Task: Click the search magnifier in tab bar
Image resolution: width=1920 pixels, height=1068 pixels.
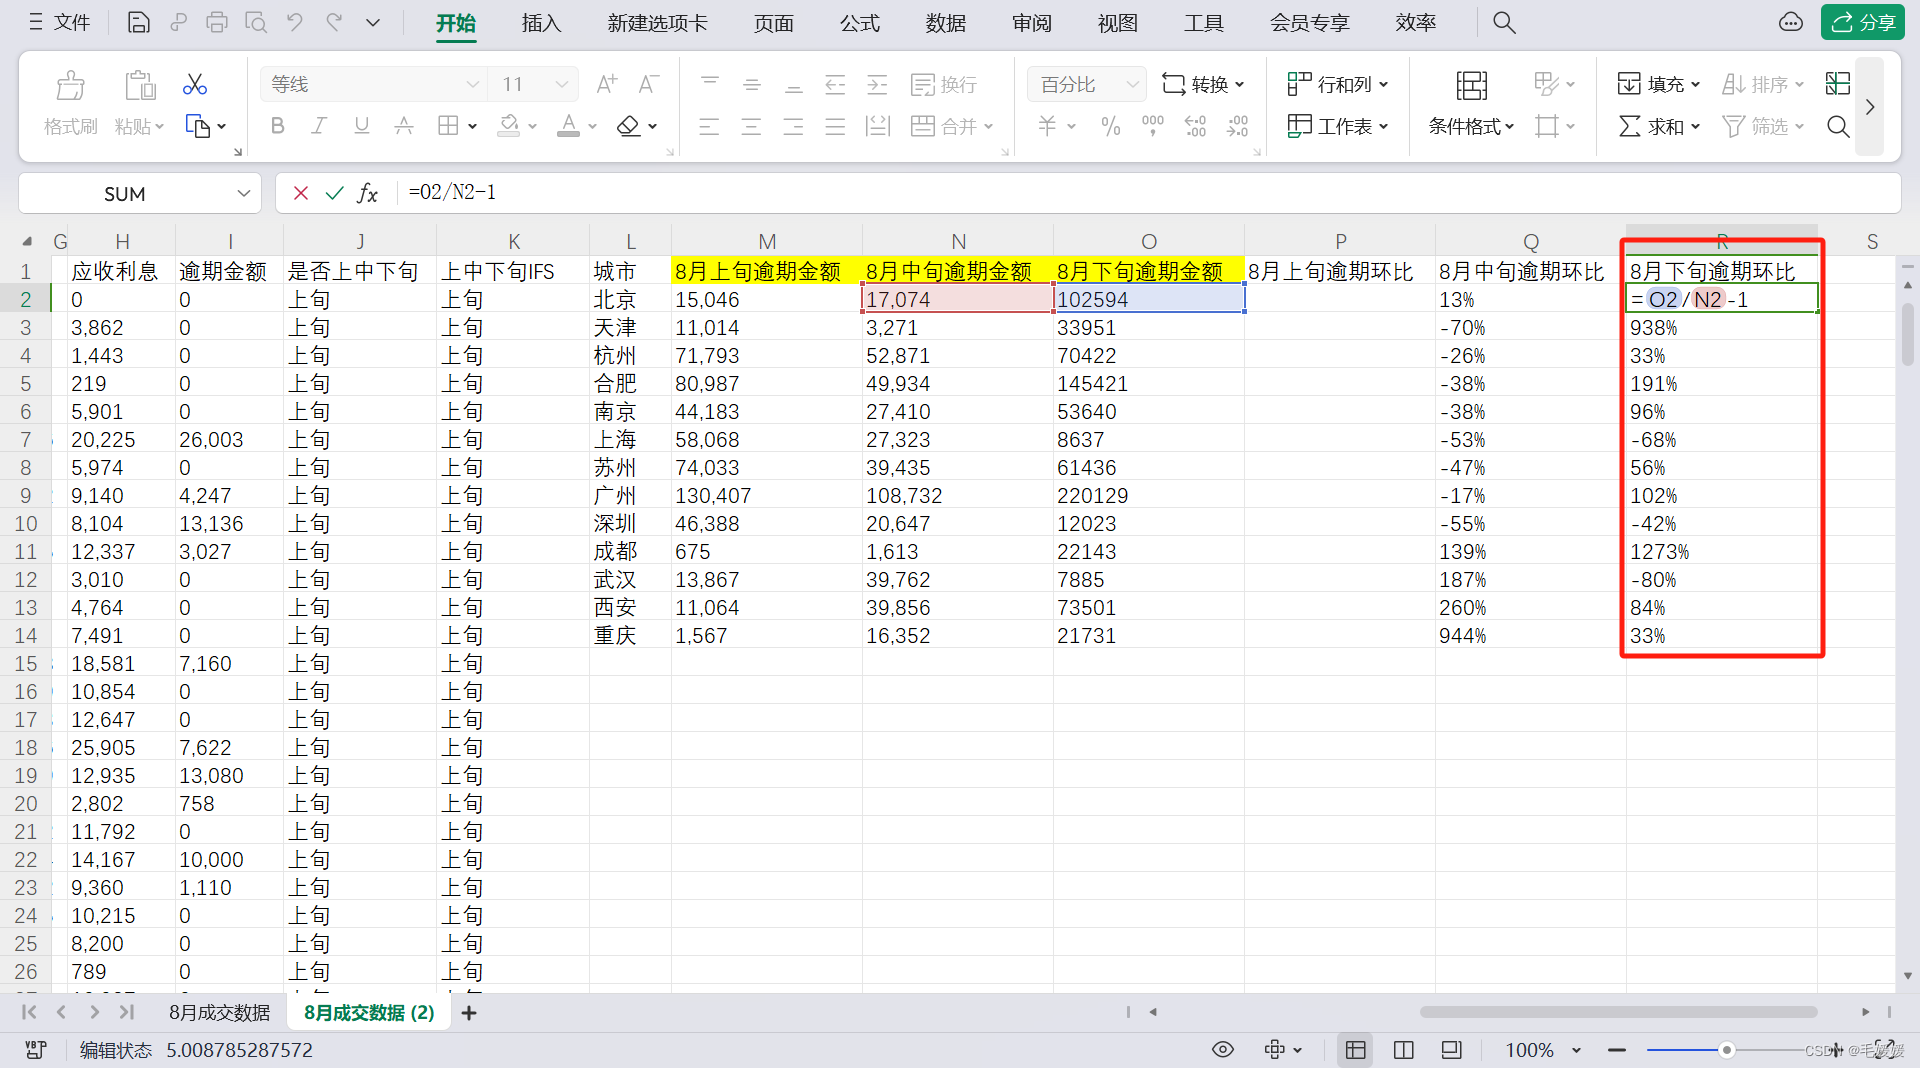Action: (1504, 22)
